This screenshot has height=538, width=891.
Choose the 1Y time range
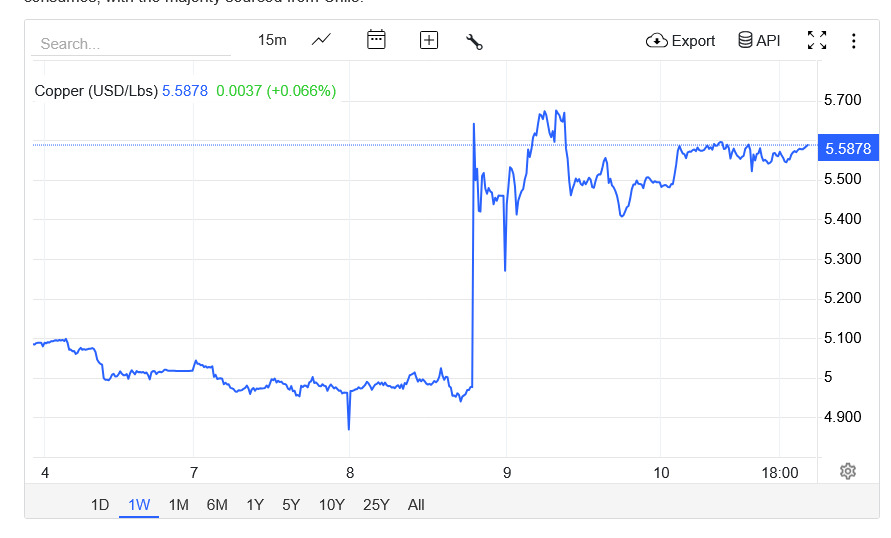[x=255, y=505]
